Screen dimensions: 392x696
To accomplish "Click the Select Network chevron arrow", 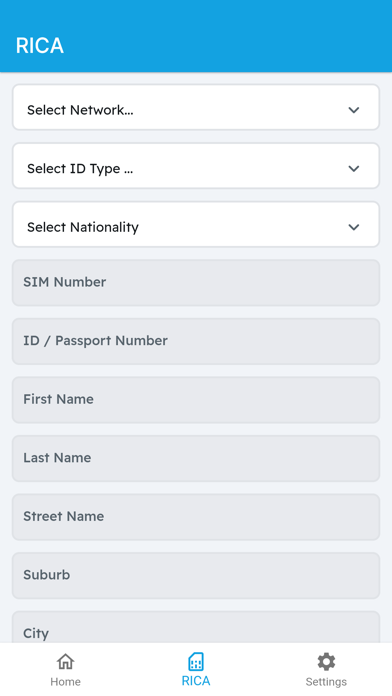I will [354, 110].
